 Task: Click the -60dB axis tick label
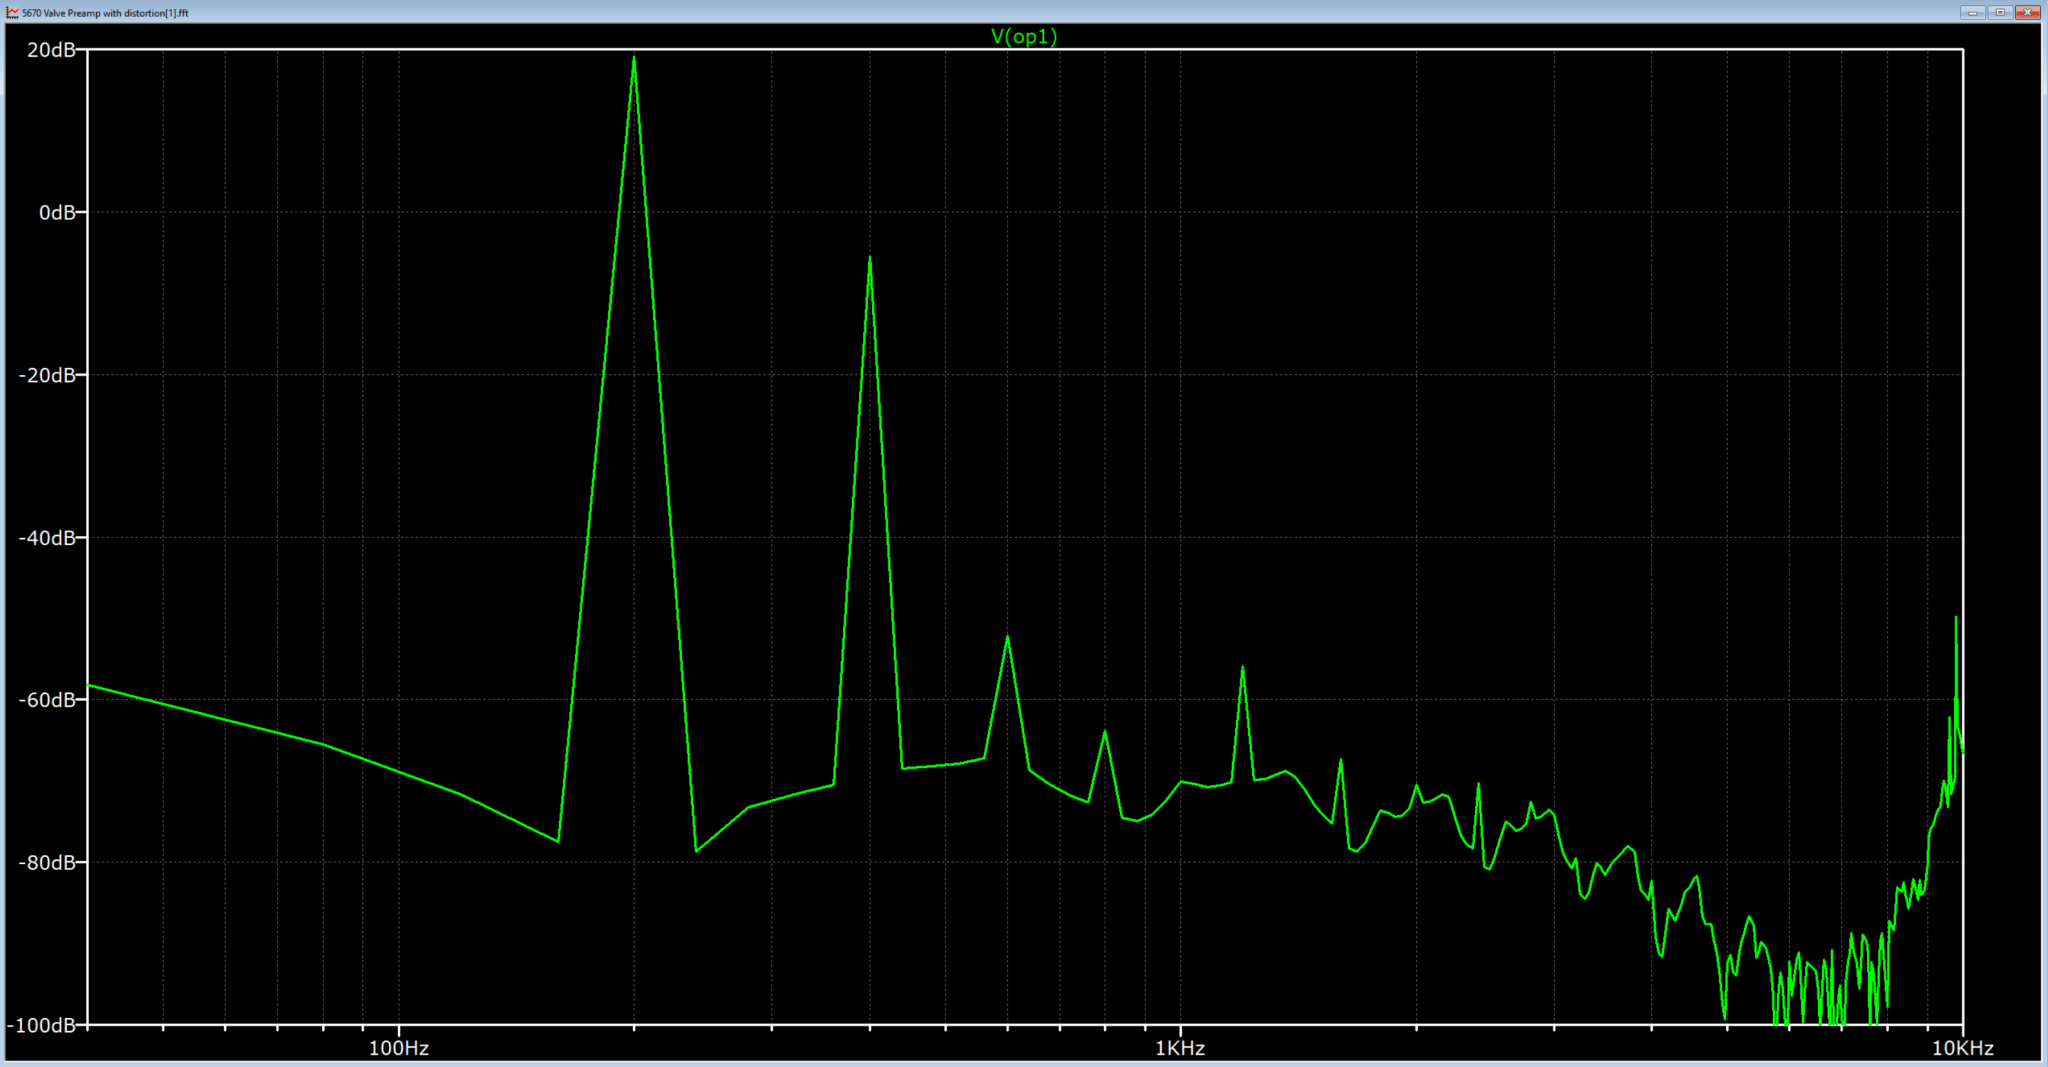click(47, 700)
